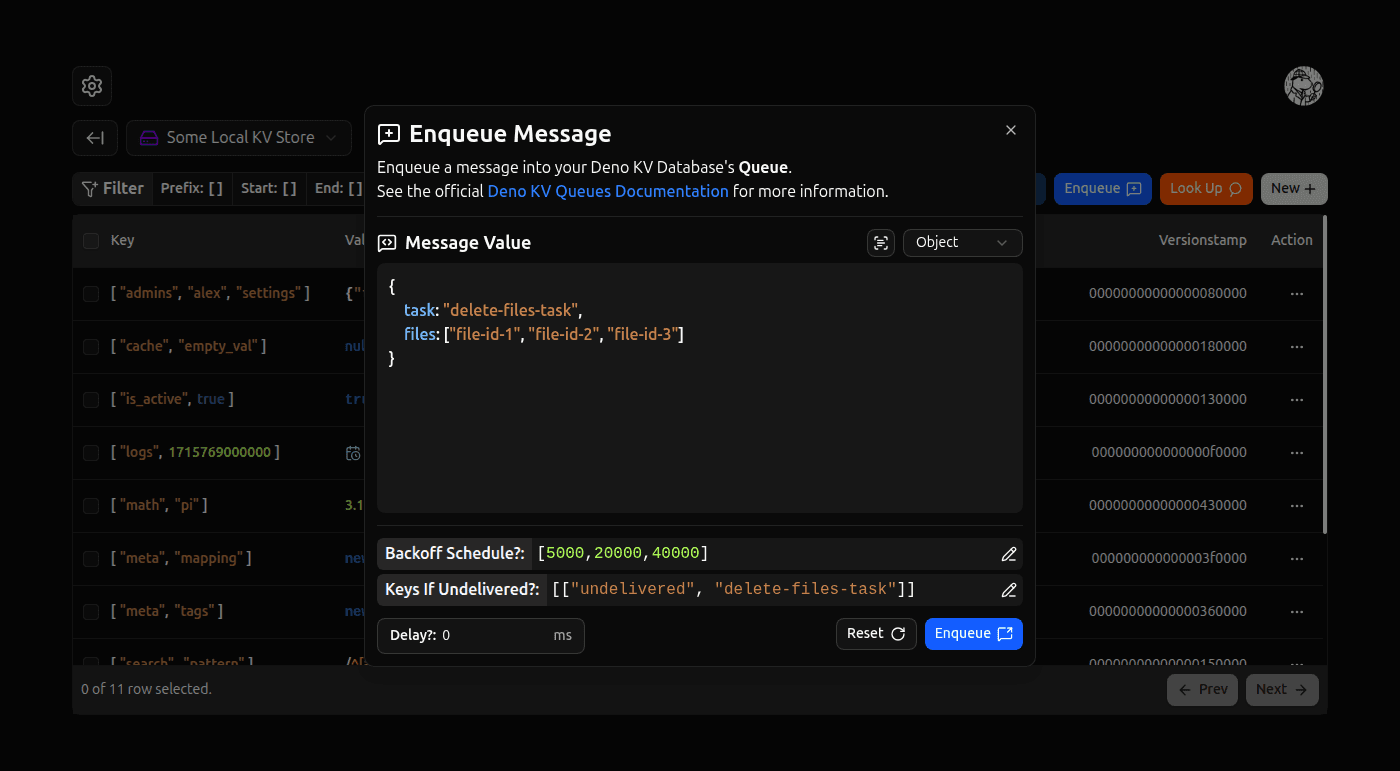1400x771 pixels.
Task: Open the Deno KV Queues Documentation link
Action: pos(607,191)
